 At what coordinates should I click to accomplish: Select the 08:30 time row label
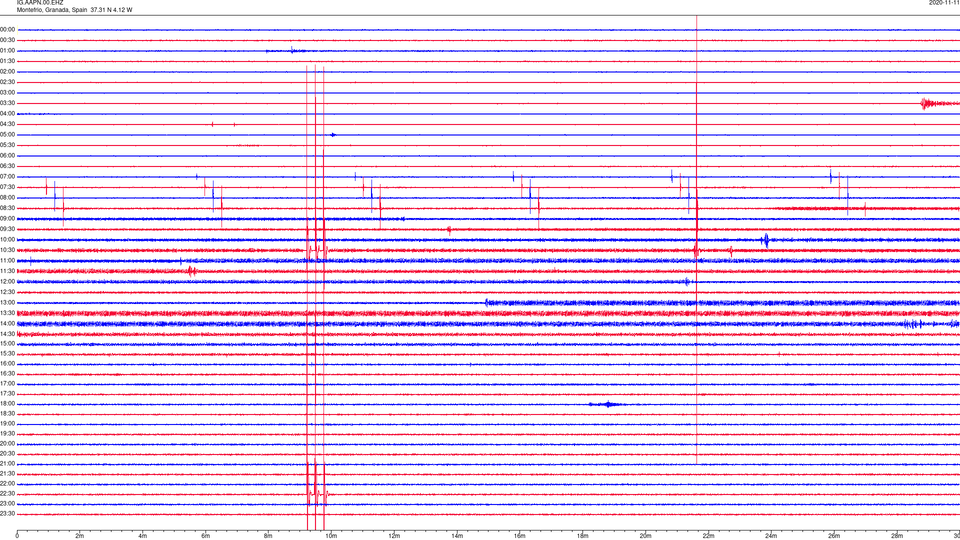[x=8, y=208]
